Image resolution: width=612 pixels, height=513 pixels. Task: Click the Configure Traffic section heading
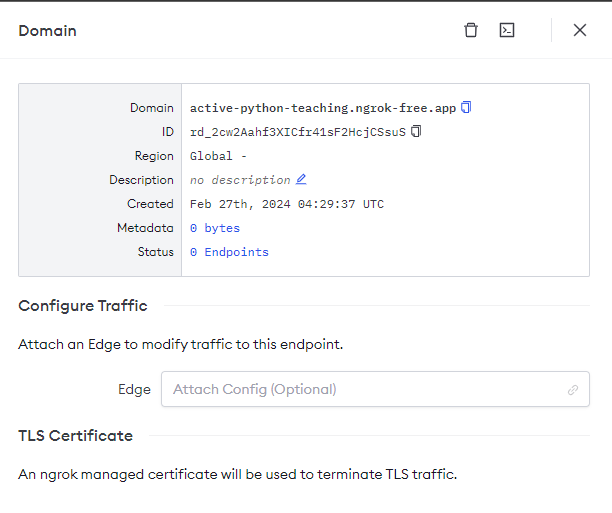[x=83, y=306]
